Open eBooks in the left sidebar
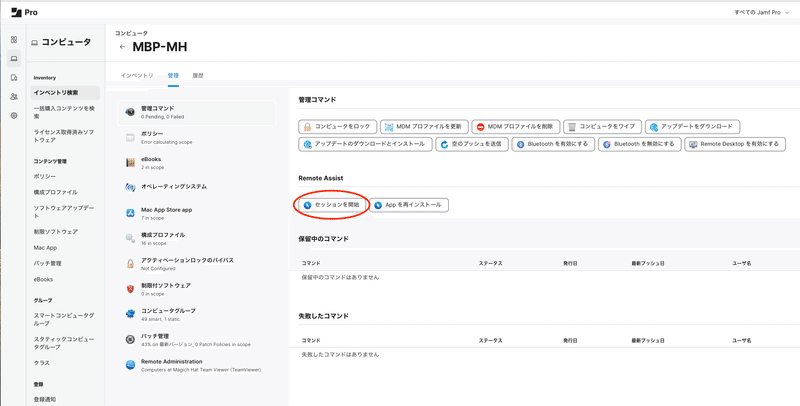Image resolution: width=800 pixels, height=406 pixels. point(43,280)
